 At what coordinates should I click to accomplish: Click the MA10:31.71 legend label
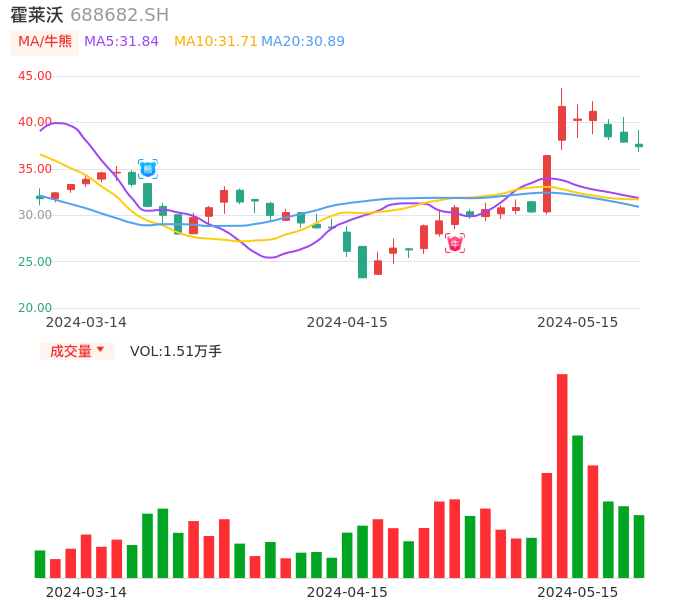215,42
